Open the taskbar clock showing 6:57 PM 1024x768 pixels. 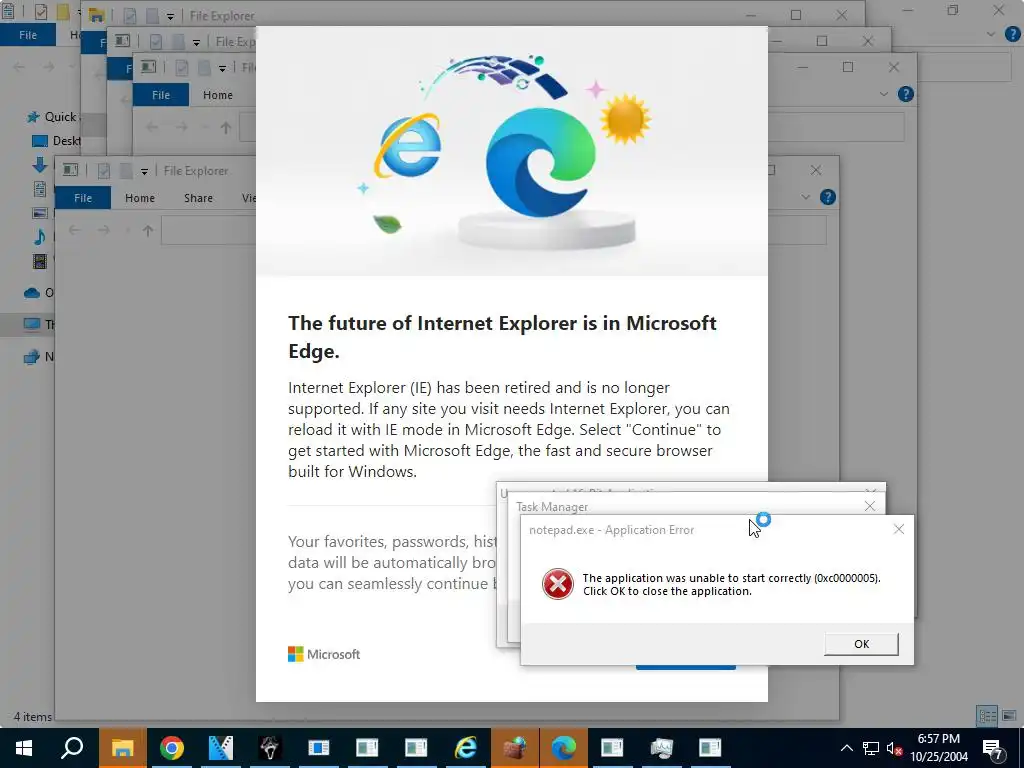pos(939,748)
